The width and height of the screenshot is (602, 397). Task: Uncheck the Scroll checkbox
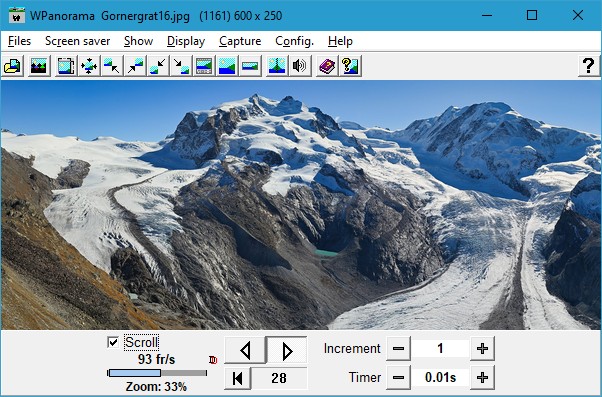point(113,342)
